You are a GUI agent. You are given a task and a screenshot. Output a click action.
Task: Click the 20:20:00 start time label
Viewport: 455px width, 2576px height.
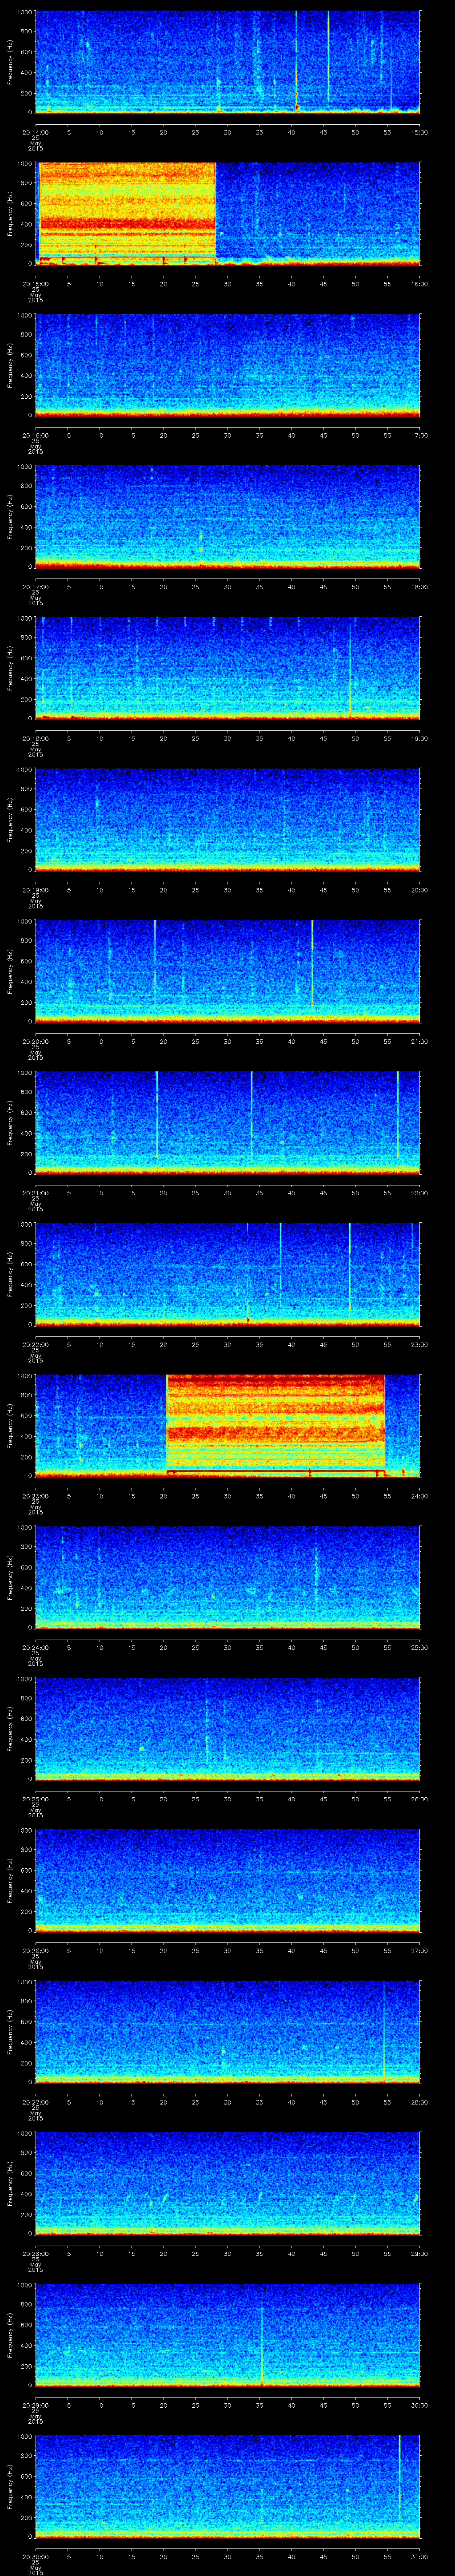35,1041
